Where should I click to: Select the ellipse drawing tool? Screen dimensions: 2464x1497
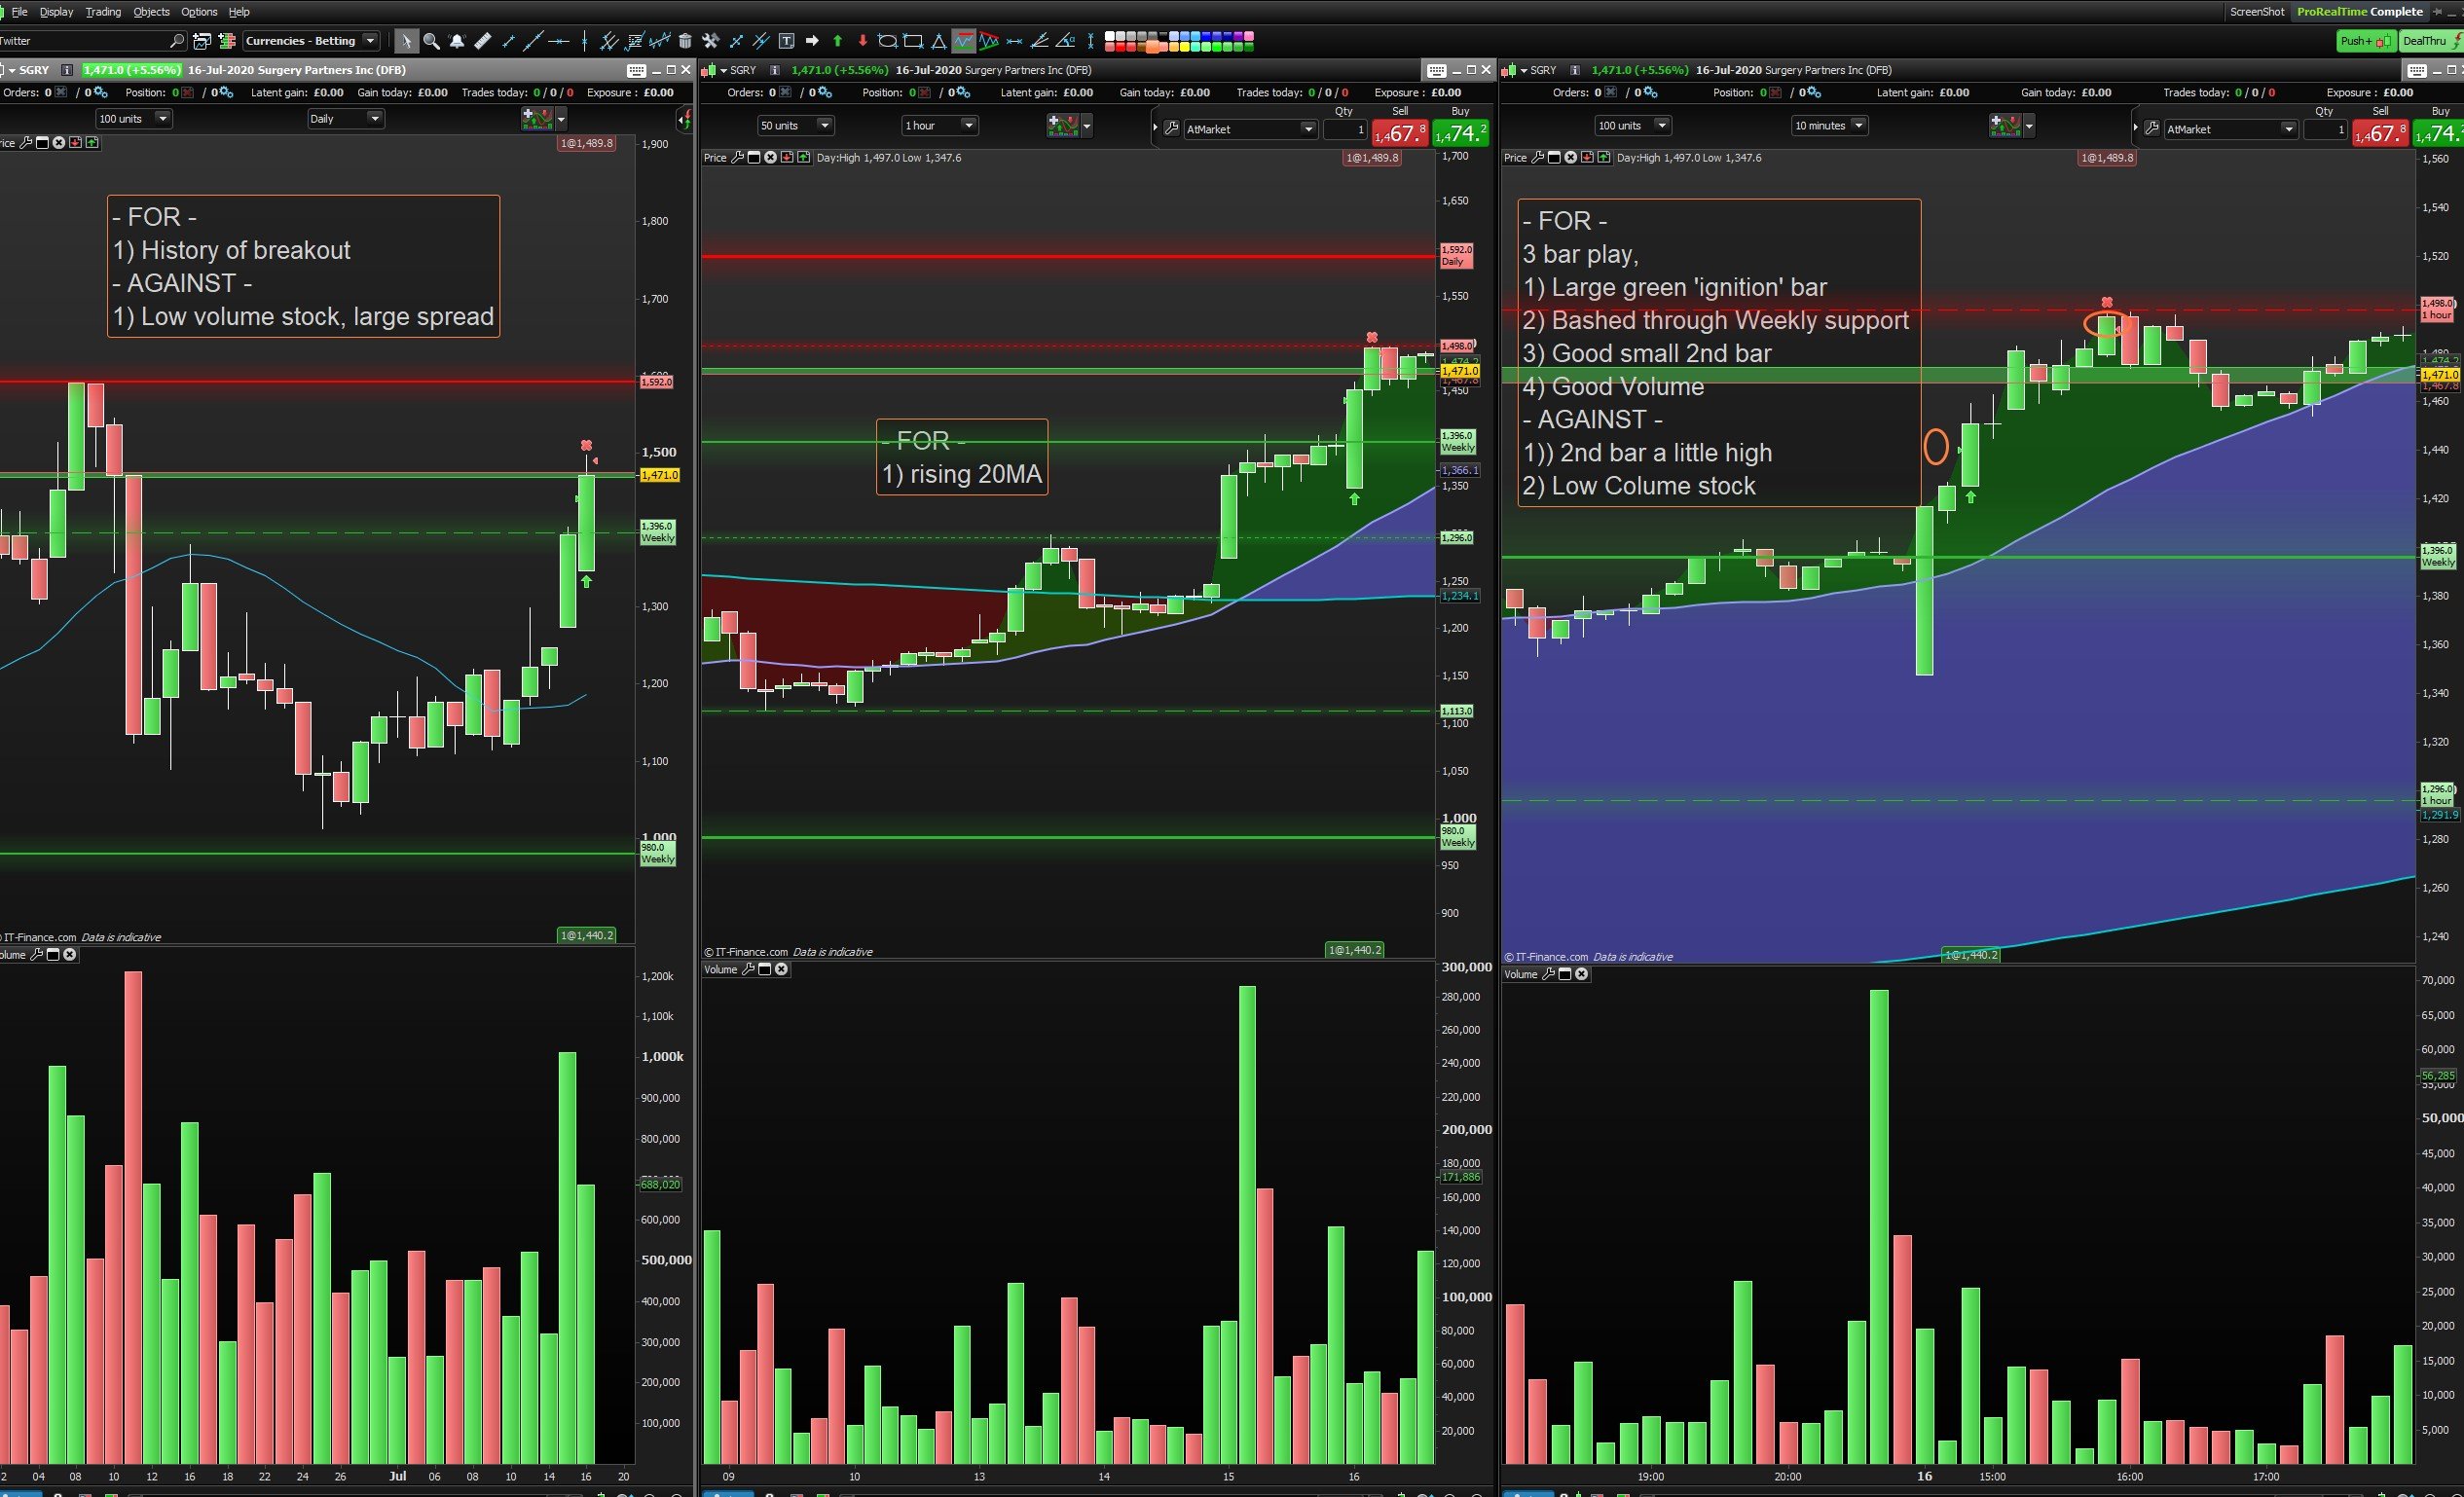(887, 41)
